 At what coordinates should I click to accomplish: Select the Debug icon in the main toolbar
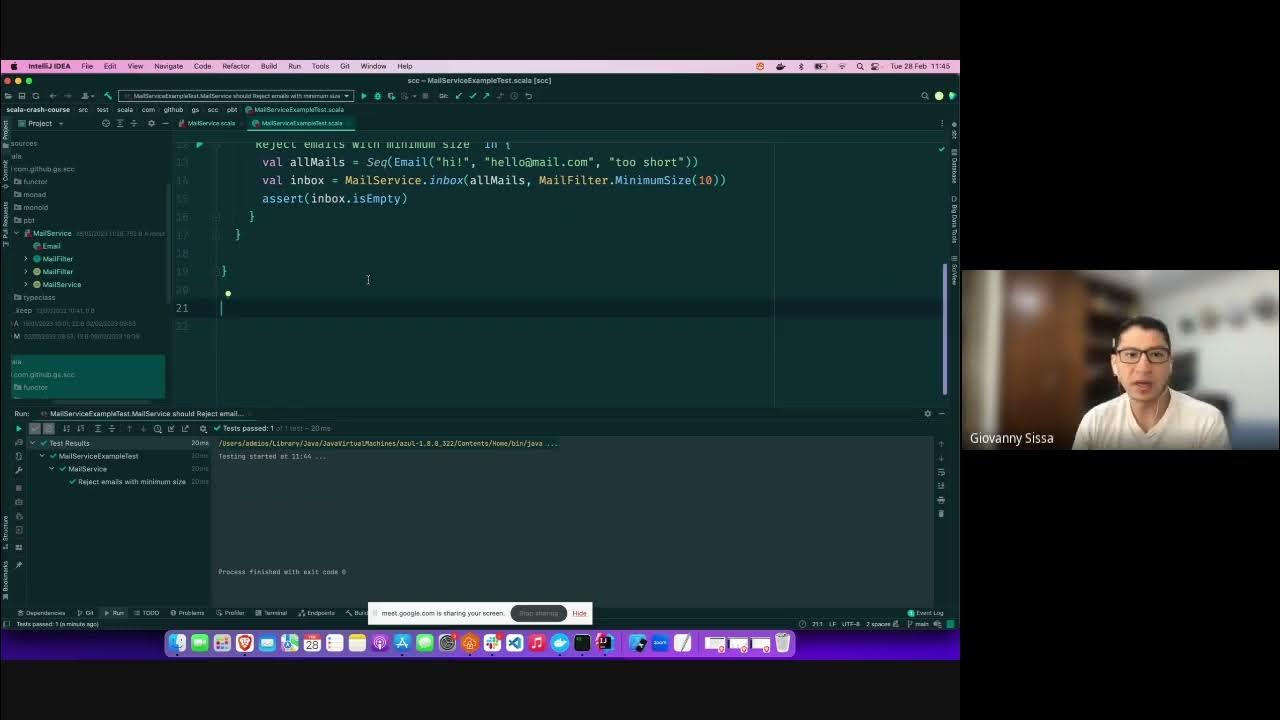point(378,95)
